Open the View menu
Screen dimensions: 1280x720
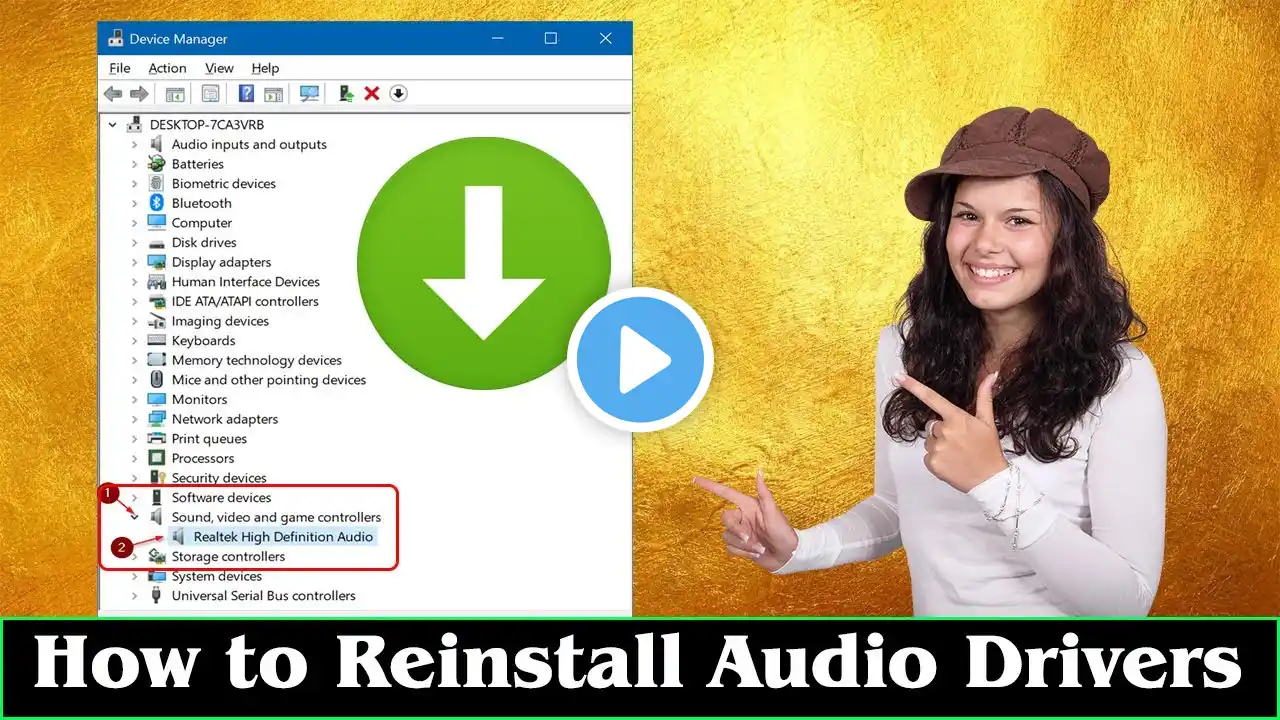pos(219,68)
